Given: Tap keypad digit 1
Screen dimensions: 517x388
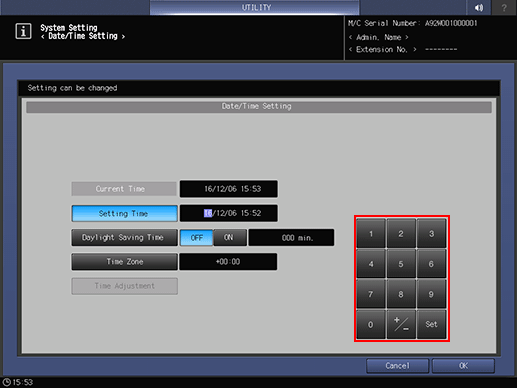Looking at the screenshot, I should coord(371,234).
